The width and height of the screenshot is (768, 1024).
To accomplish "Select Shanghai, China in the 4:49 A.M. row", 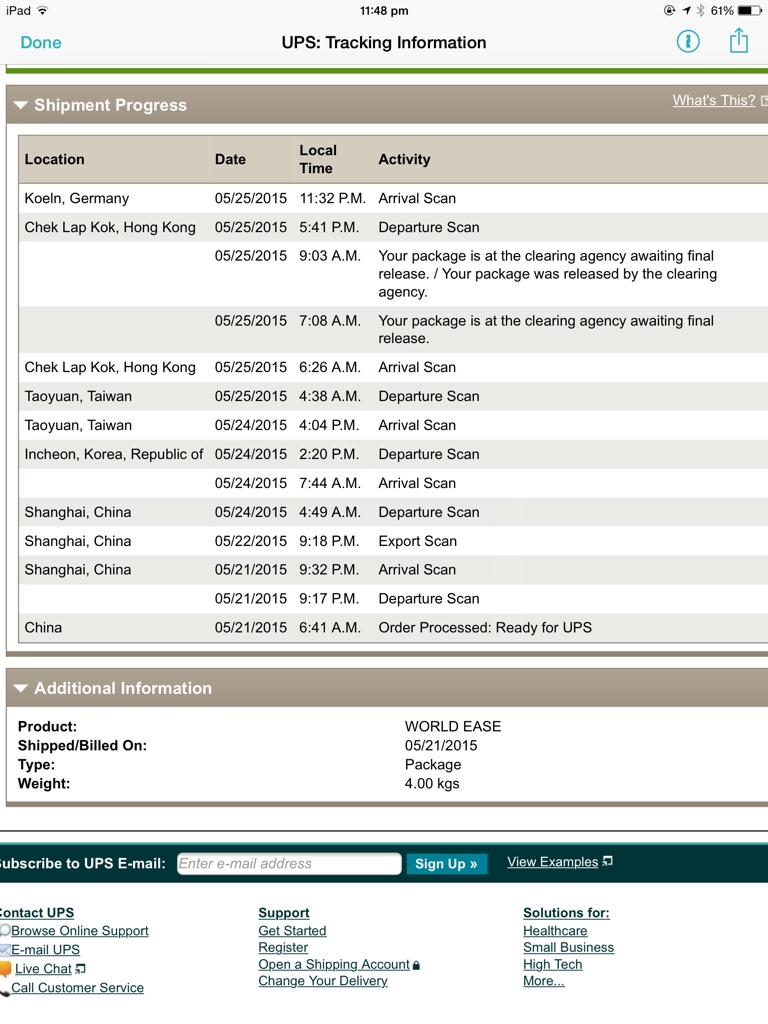I will tap(78, 512).
